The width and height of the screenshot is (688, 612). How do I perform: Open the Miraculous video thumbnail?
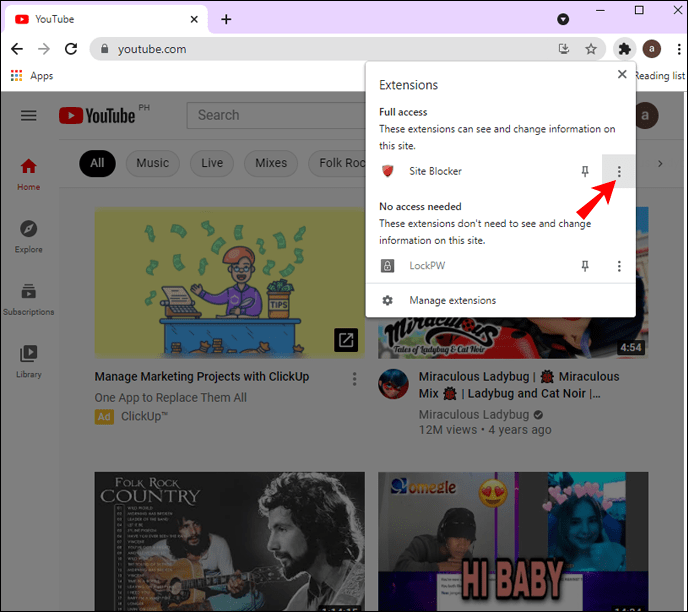513,337
